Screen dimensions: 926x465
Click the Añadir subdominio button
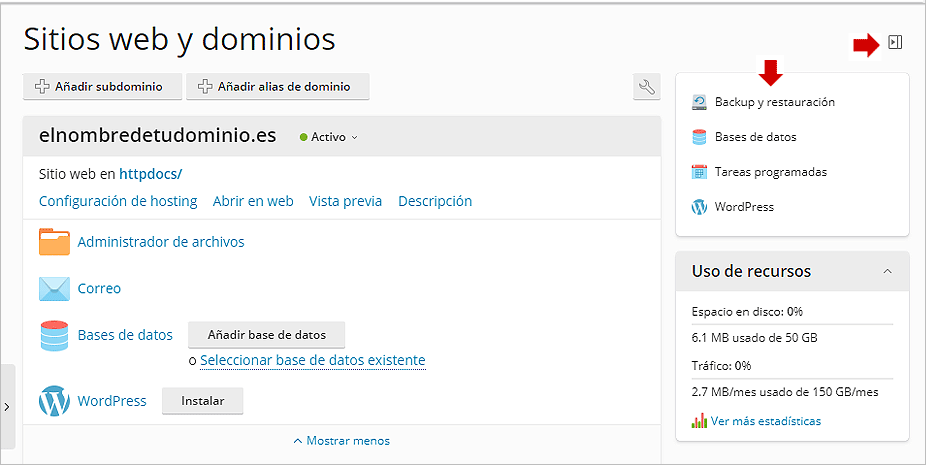click(102, 87)
